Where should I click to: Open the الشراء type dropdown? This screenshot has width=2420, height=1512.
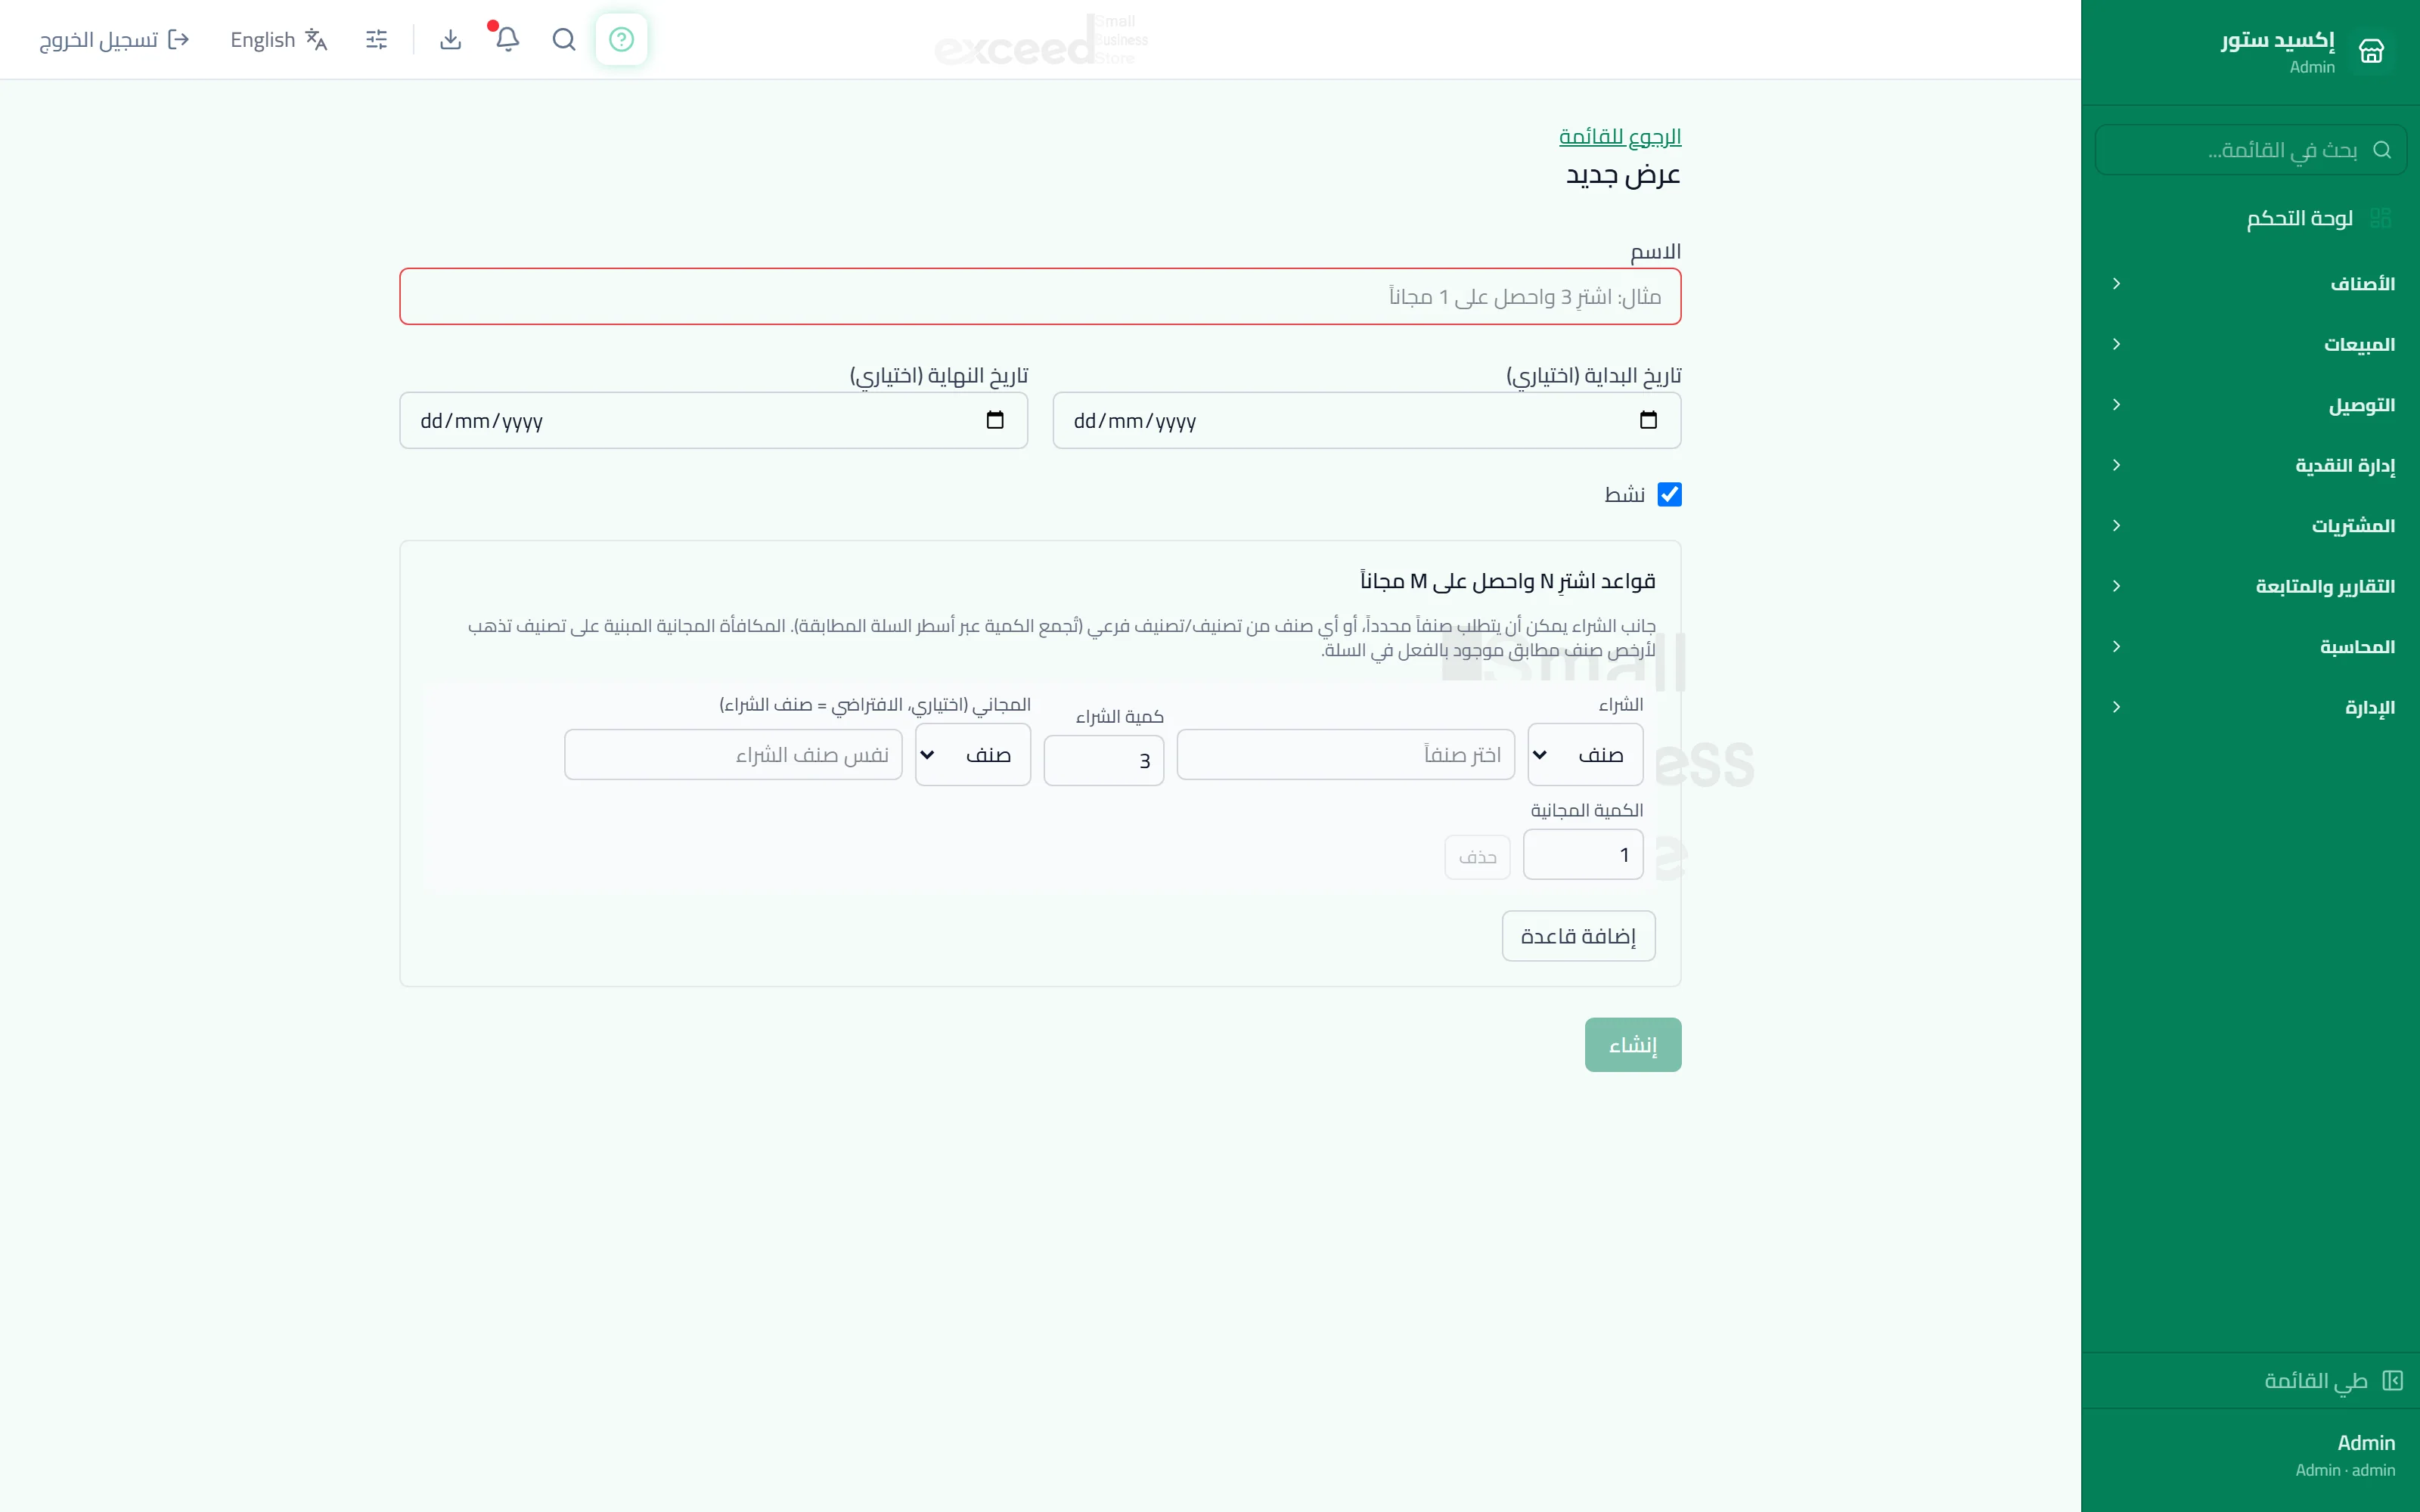click(1585, 755)
